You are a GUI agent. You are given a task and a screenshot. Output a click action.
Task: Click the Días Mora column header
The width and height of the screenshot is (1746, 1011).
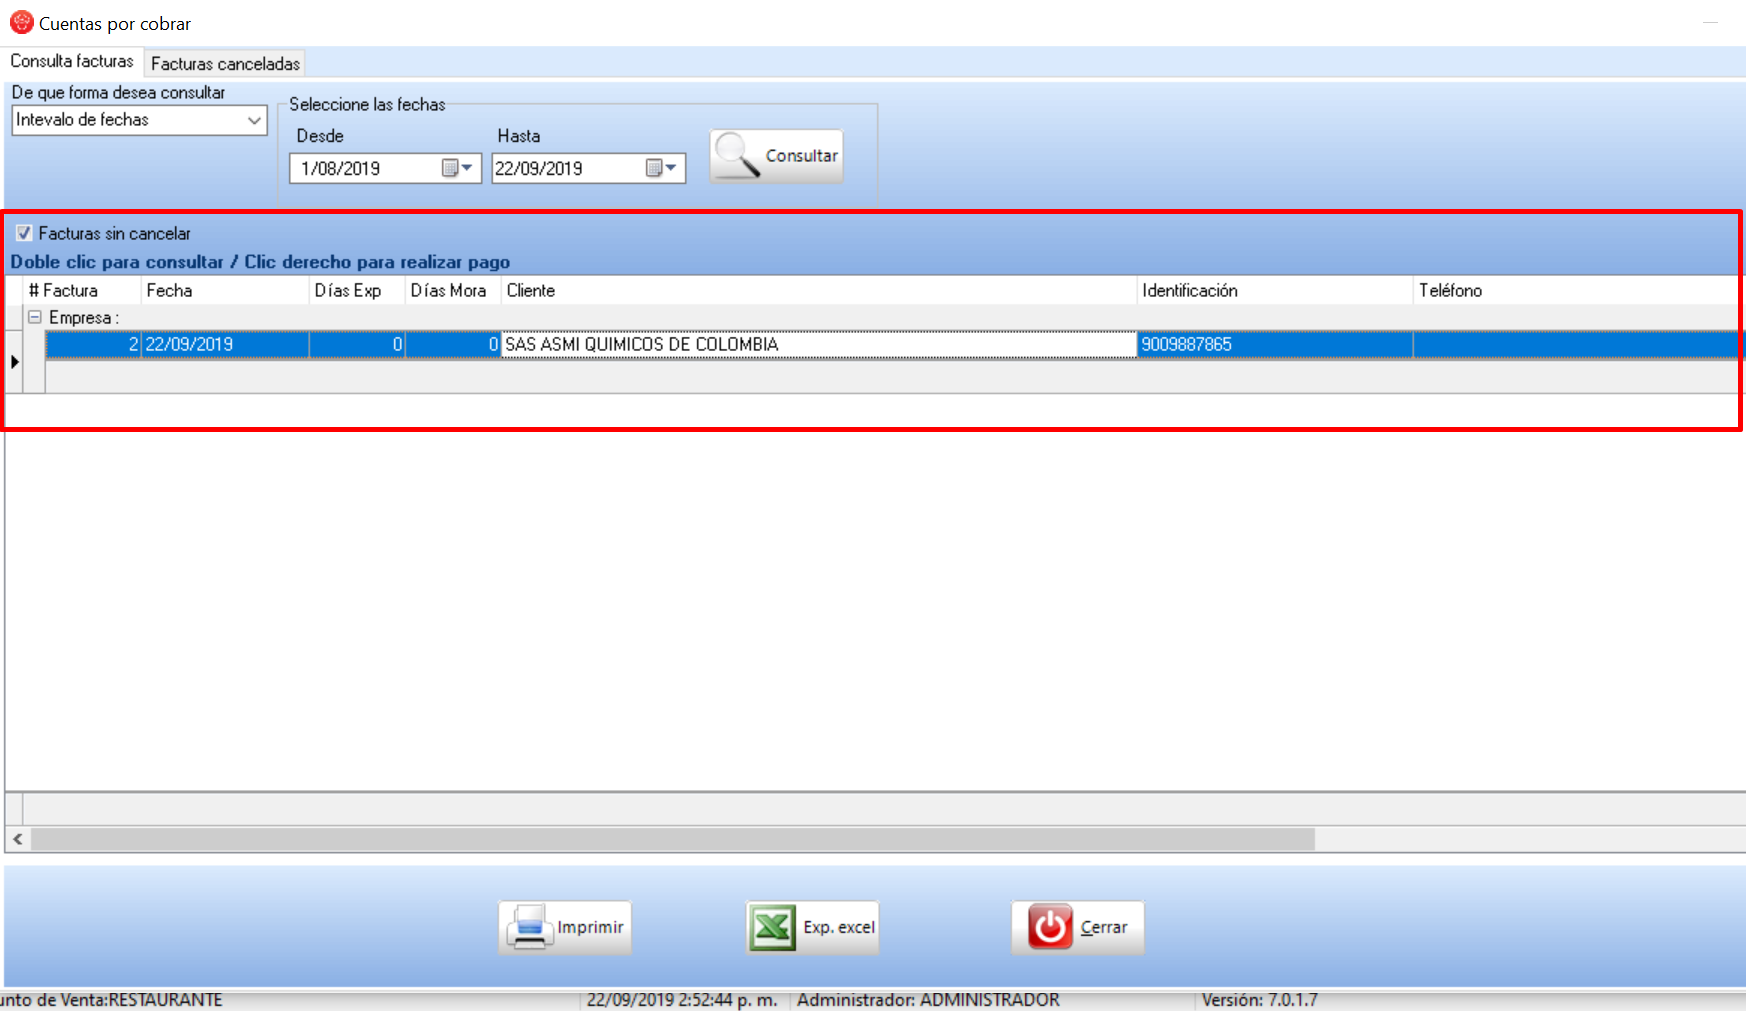click(448, 290)
